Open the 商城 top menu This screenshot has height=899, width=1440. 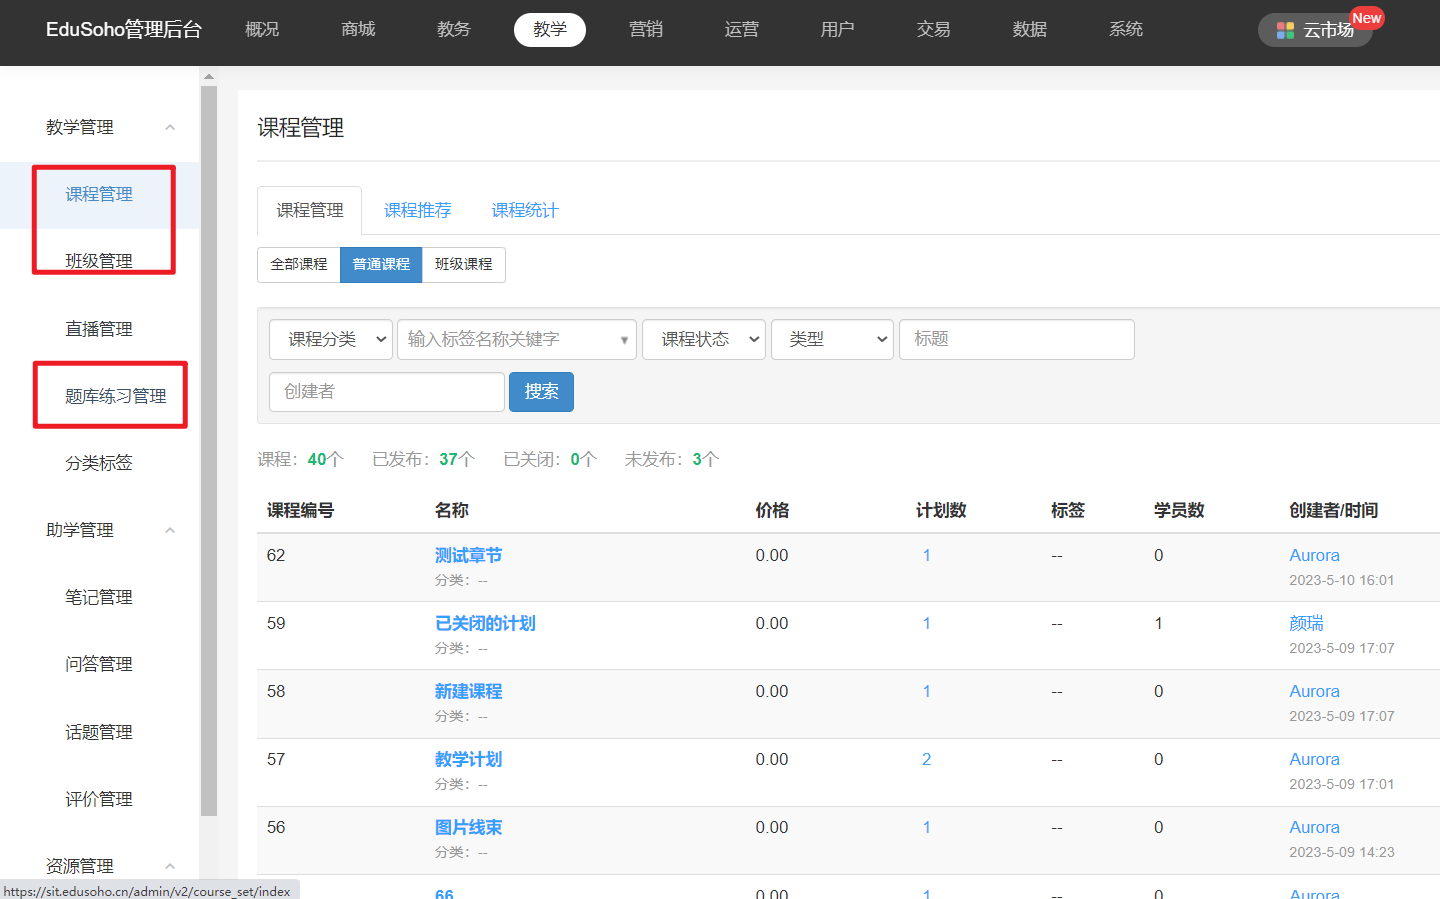[358, 30]
